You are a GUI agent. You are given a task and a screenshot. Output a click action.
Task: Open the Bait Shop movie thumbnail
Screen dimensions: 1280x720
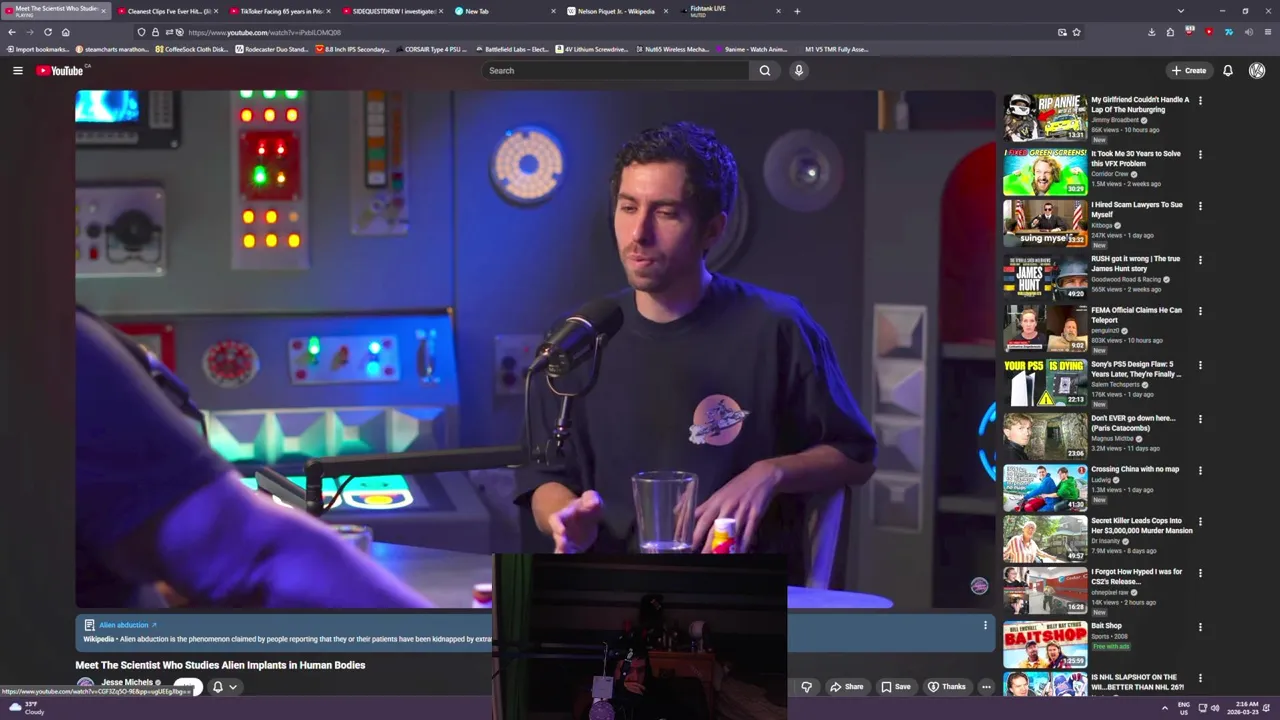[x=1045, y=645]
